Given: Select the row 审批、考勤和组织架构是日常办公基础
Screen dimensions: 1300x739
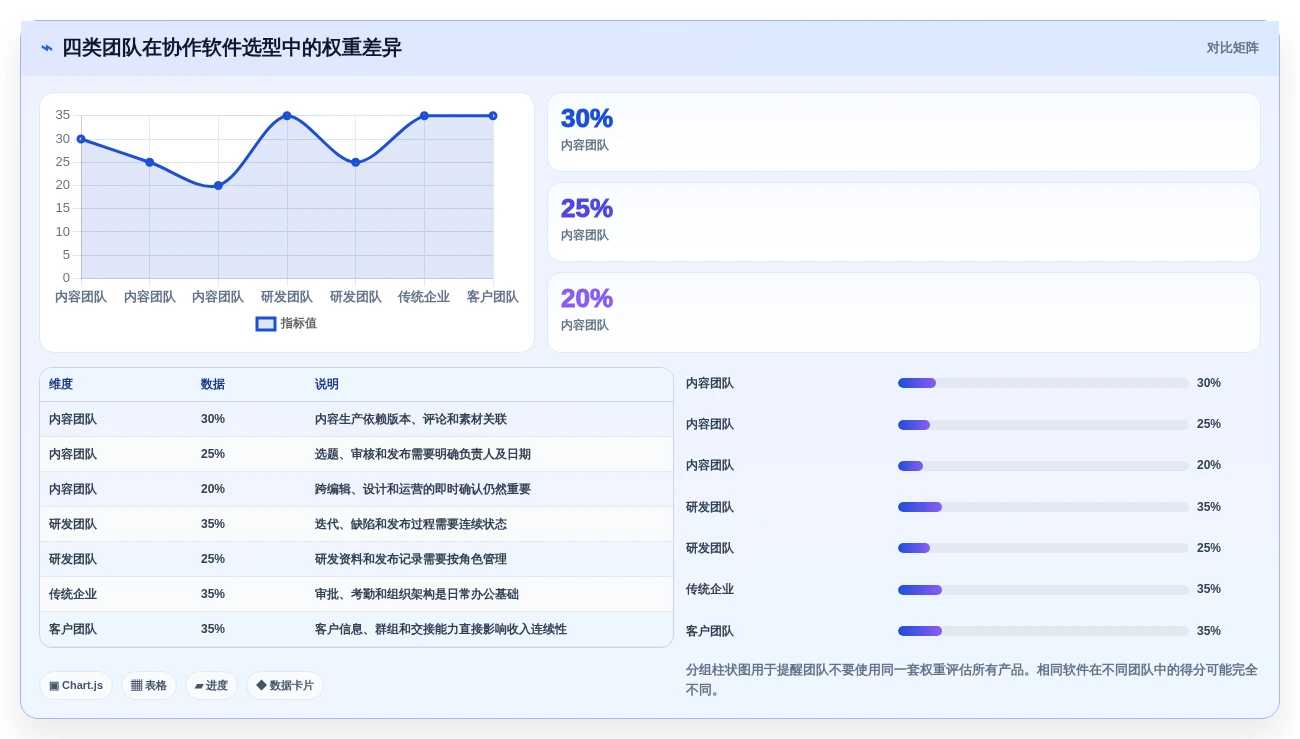Looking at the screenshot, I should pos(356,594).
